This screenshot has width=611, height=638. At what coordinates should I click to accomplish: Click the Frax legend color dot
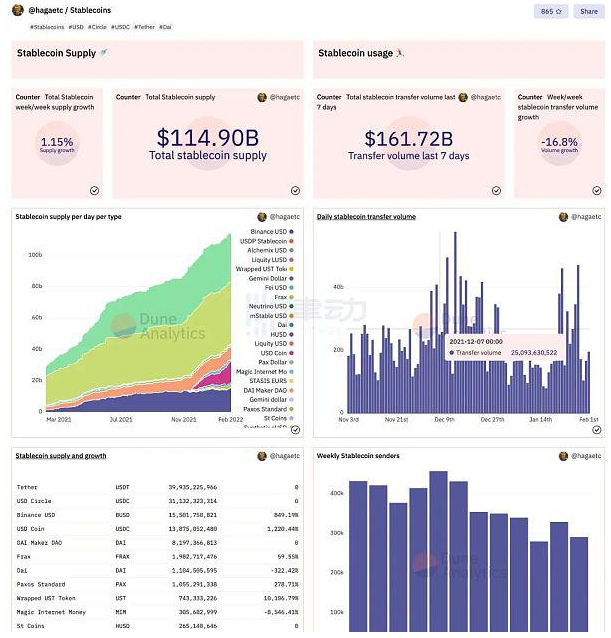click(x=292, y=297)
